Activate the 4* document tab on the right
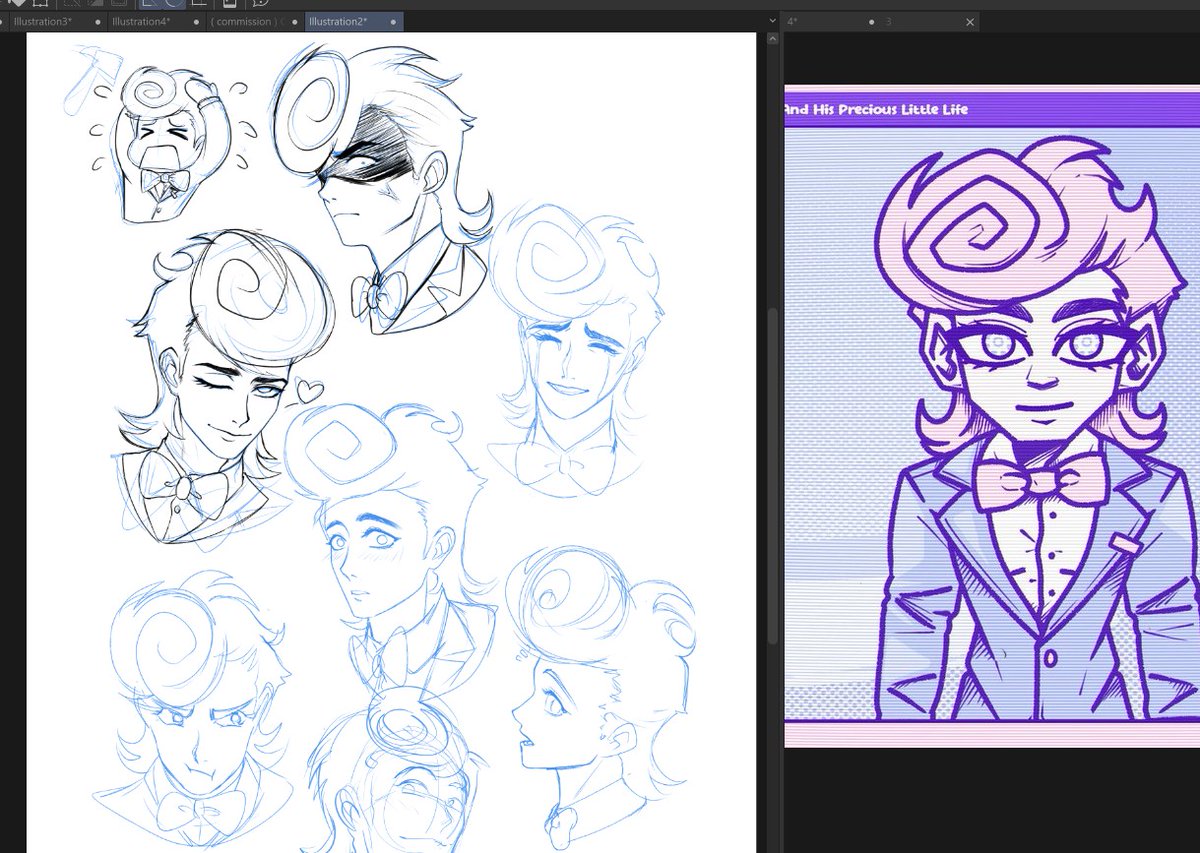1200x853 pixels. coord(790,21)
